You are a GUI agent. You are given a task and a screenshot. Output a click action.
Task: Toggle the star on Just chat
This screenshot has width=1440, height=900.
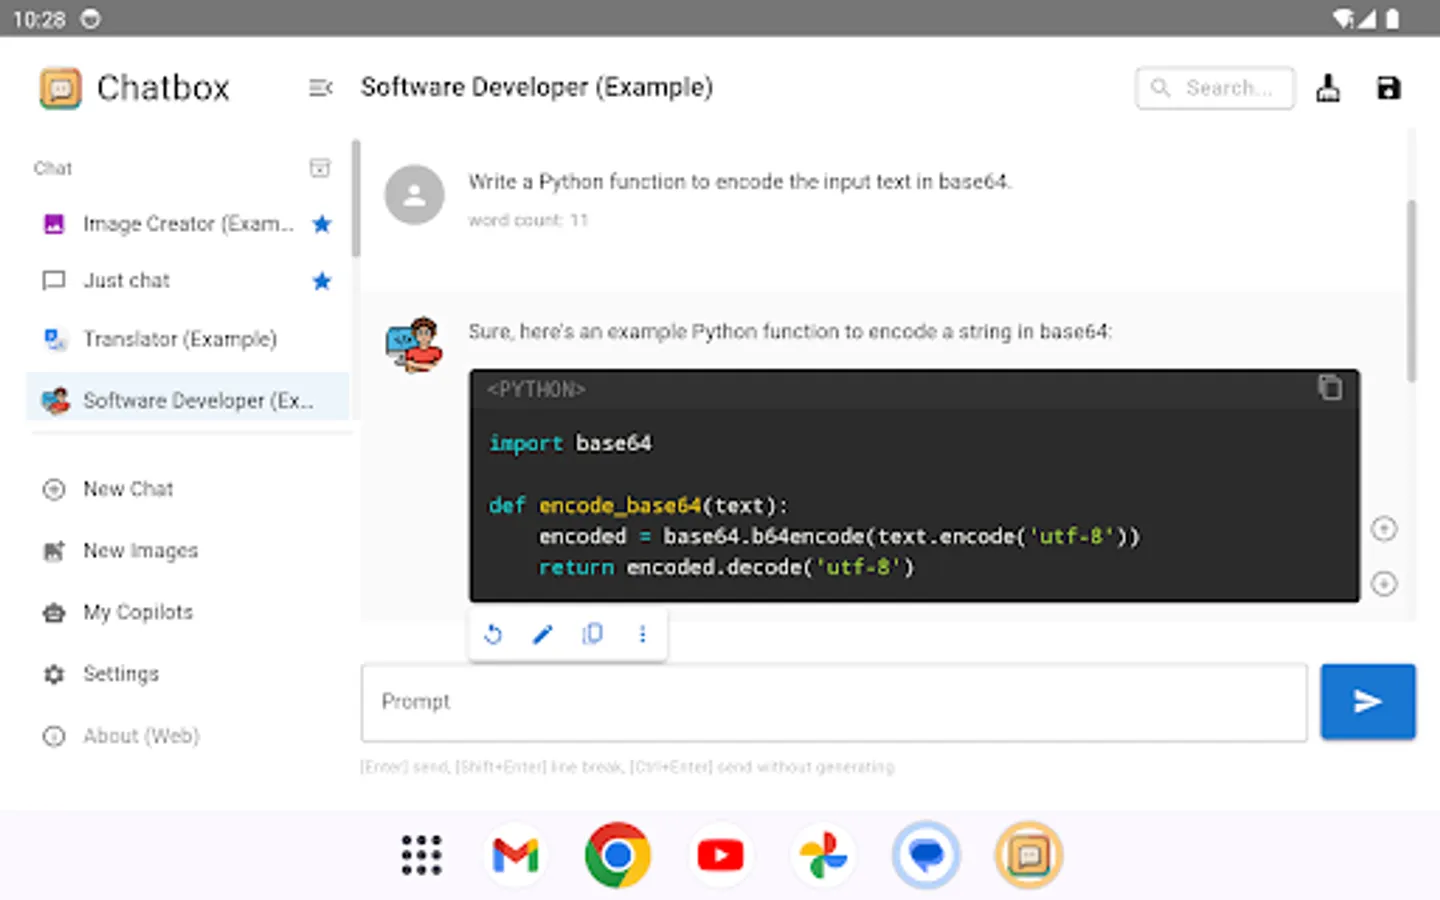[322, 281]
